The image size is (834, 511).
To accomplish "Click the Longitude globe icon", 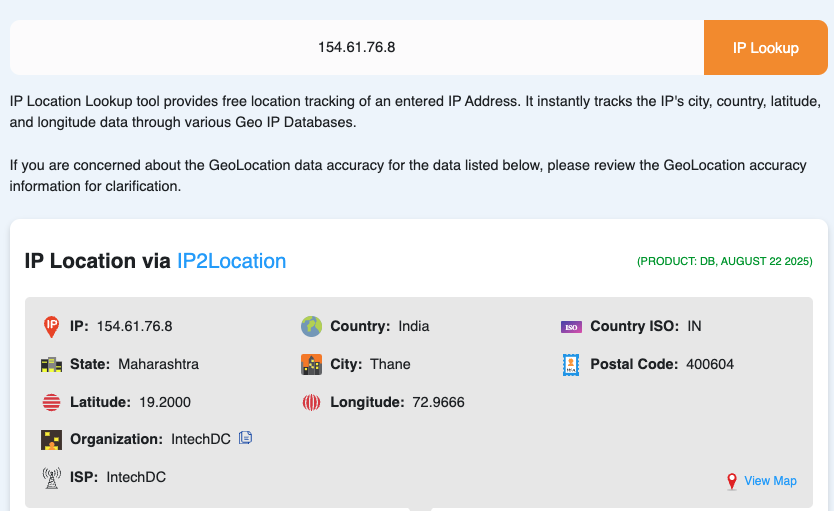I will pyautogui.click(x=311, y=403).
